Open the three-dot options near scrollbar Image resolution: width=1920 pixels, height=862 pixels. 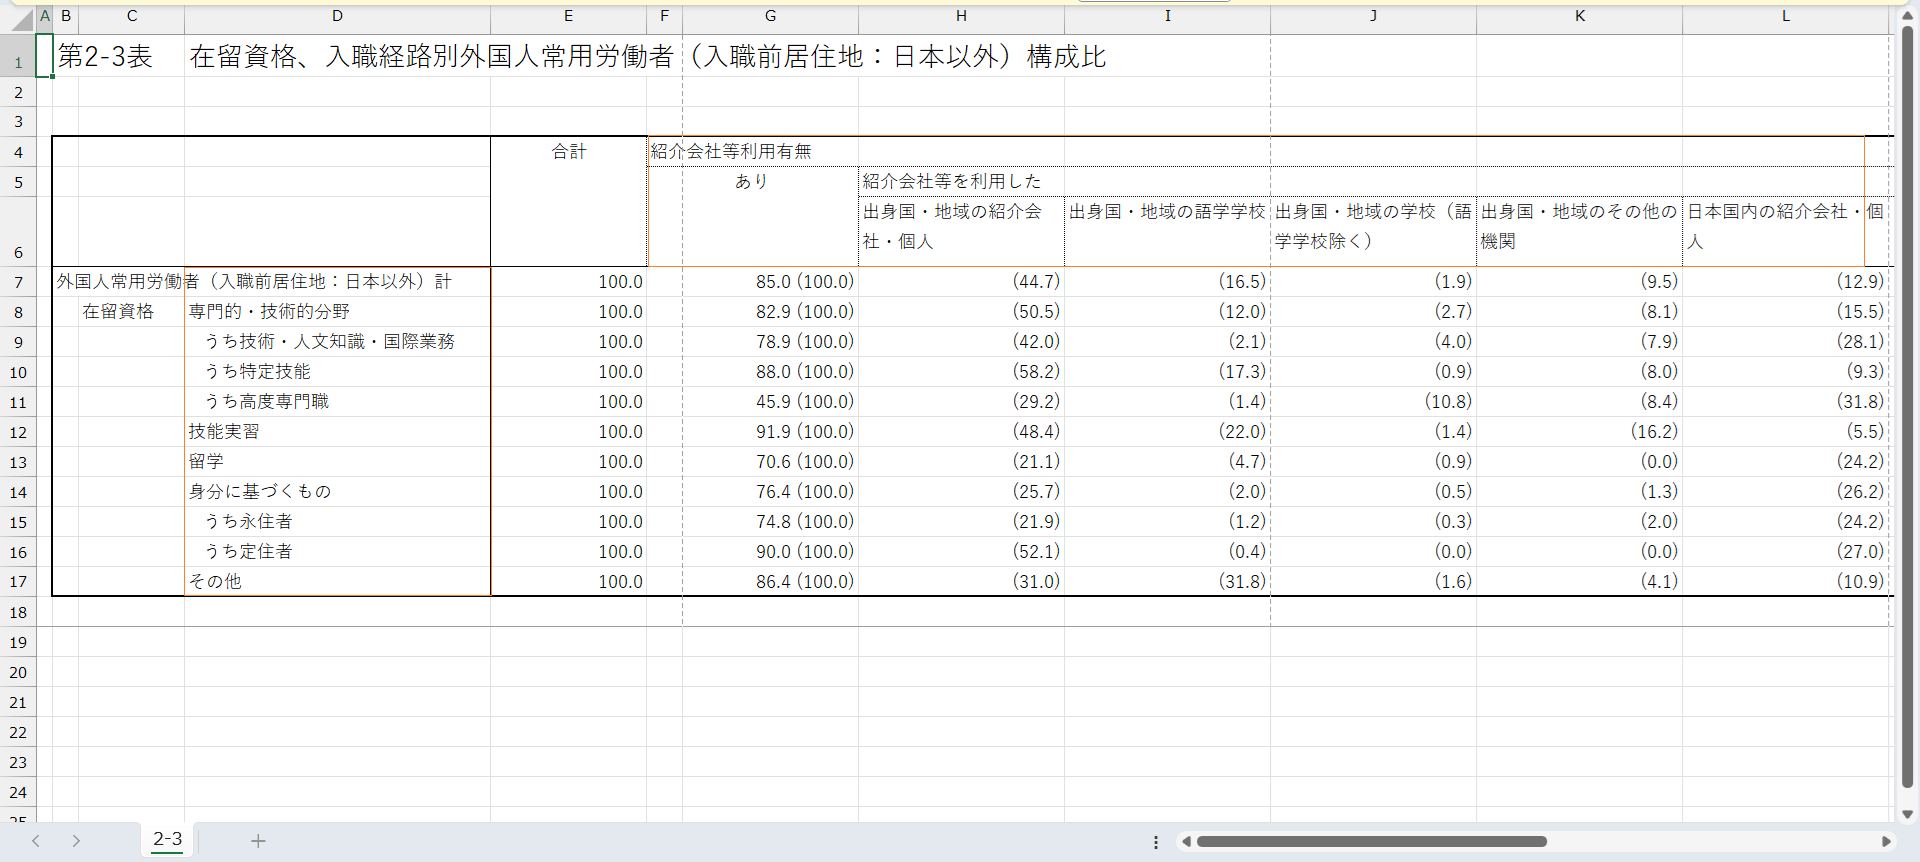1156,842
